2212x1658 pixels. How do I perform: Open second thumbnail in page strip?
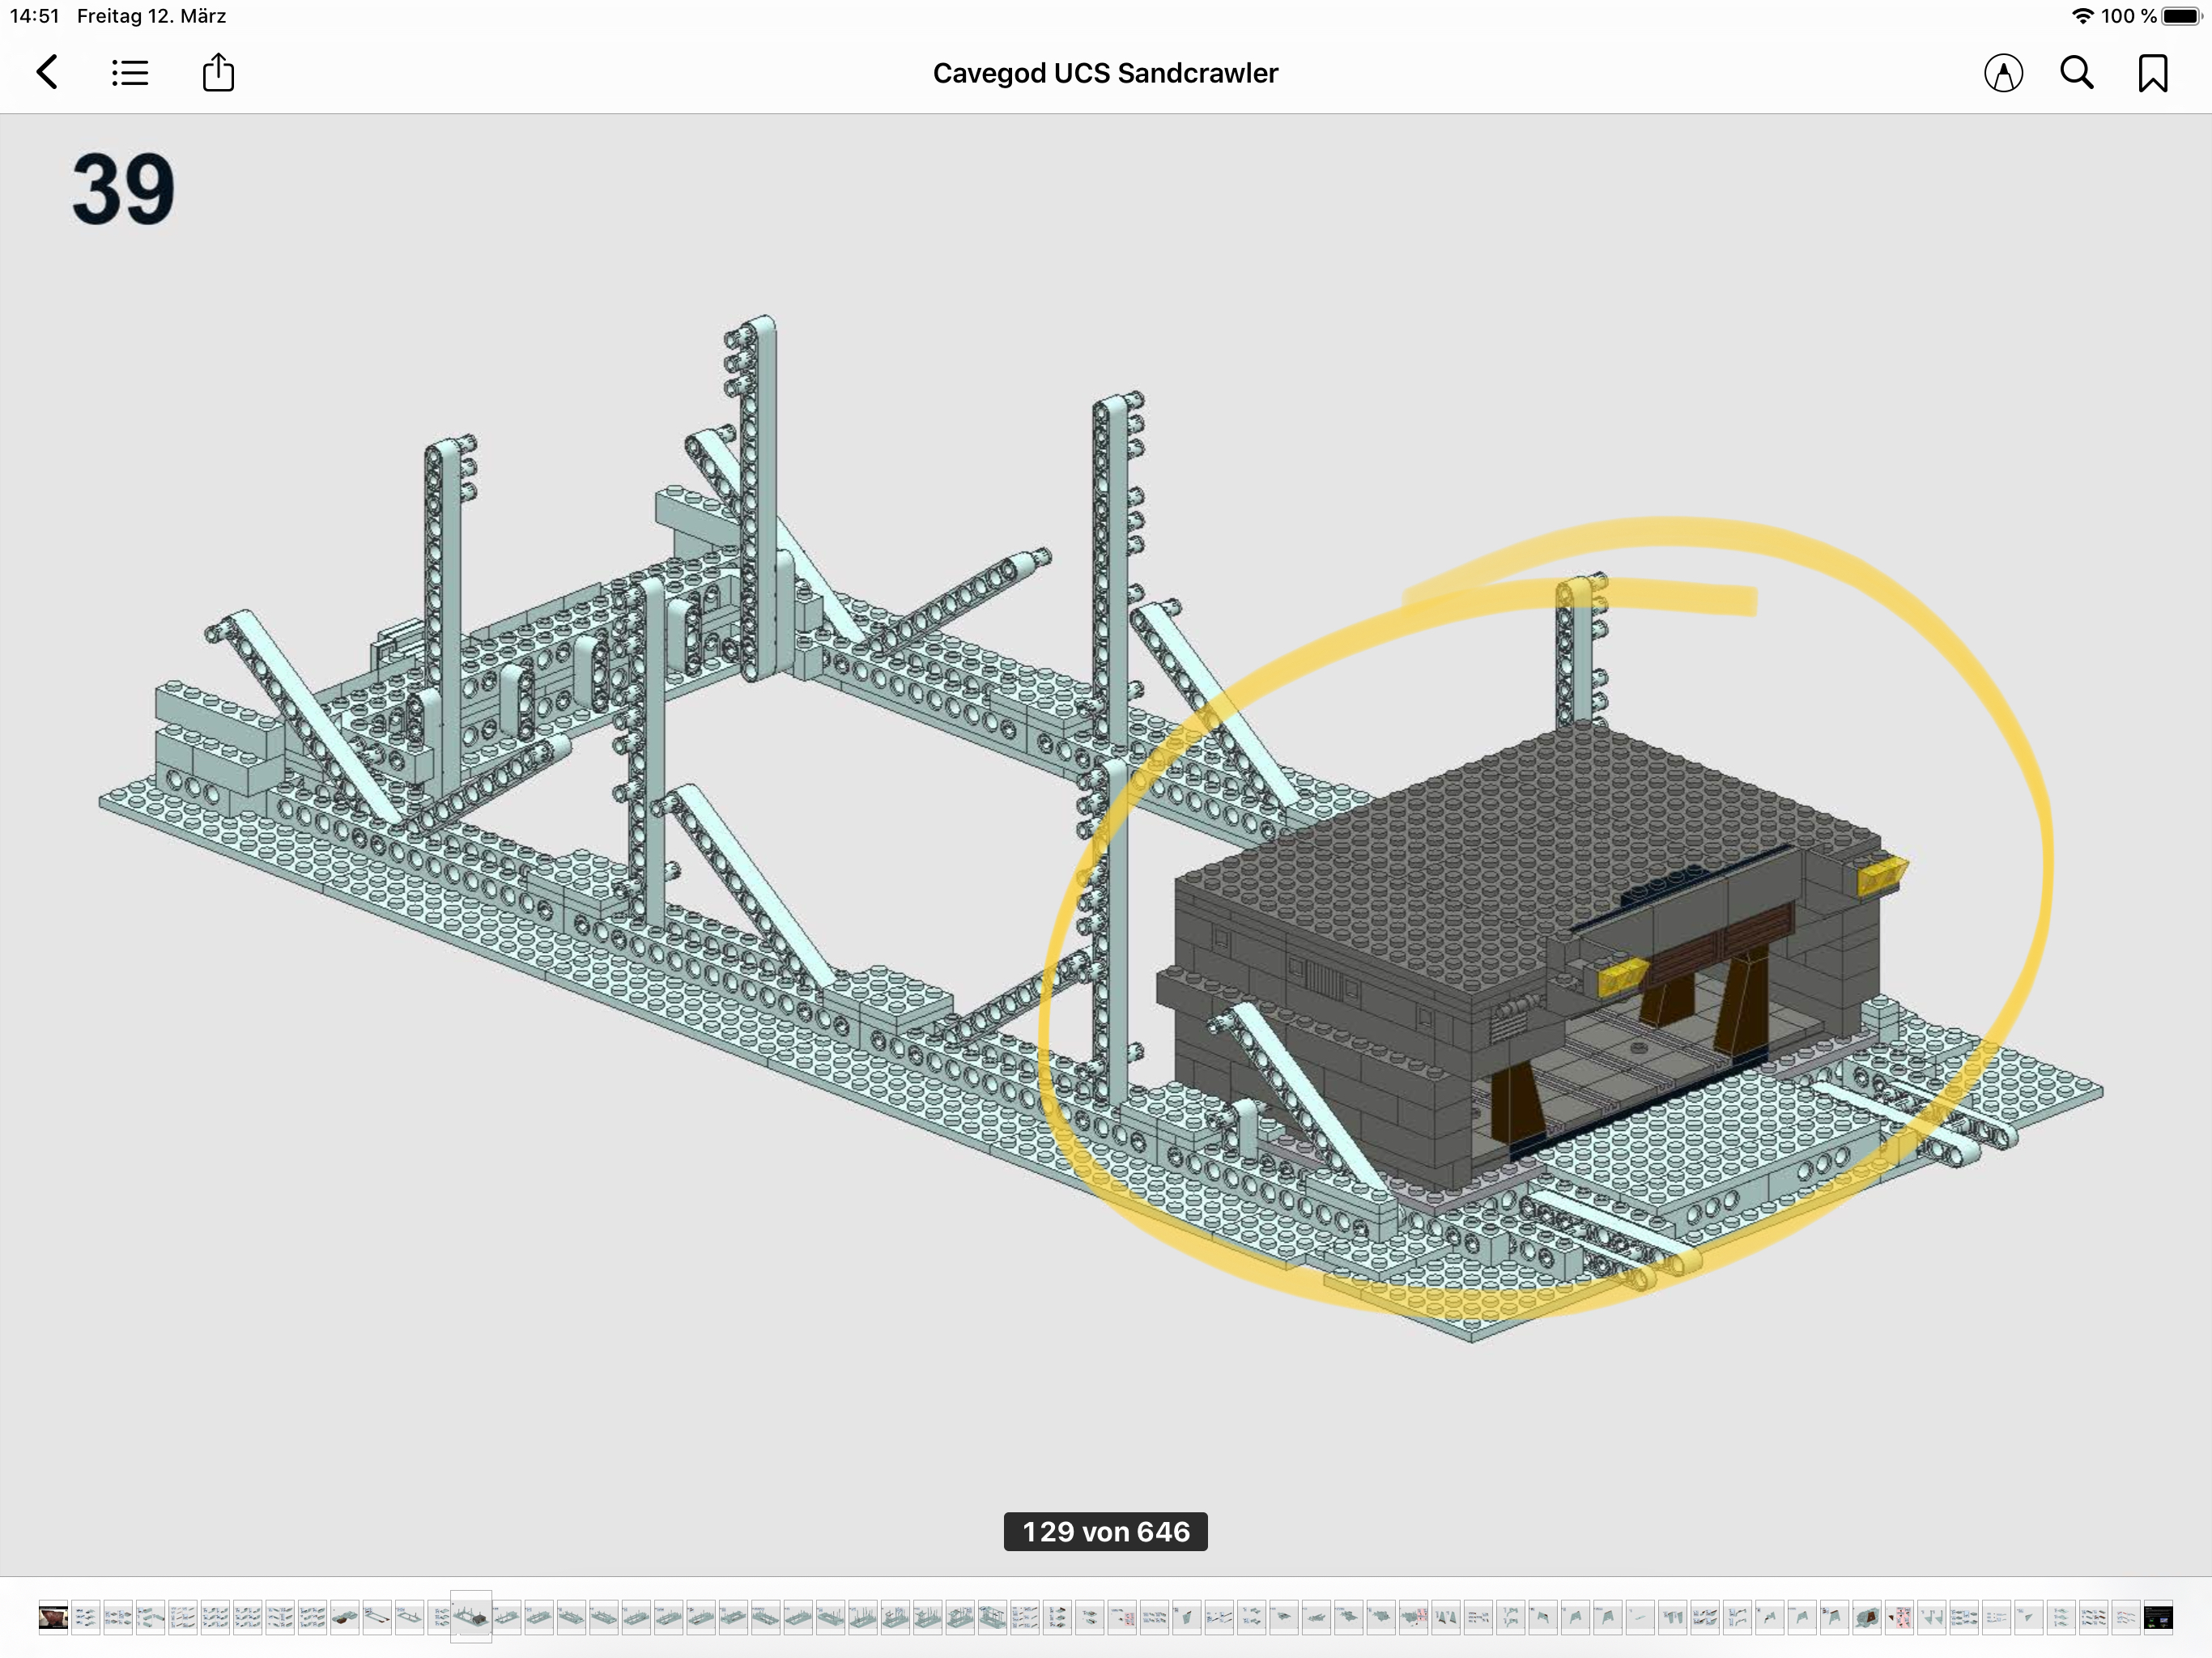pyautogui.click(x=86, y=1617)
